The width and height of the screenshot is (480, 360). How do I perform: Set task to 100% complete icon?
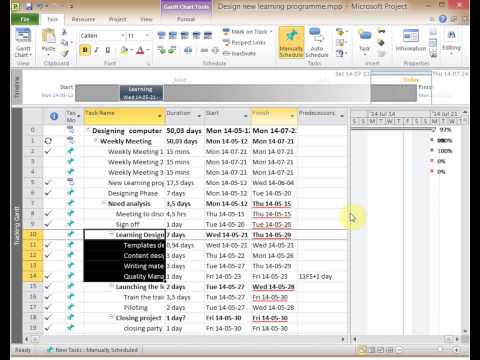(x=208, y=36)
